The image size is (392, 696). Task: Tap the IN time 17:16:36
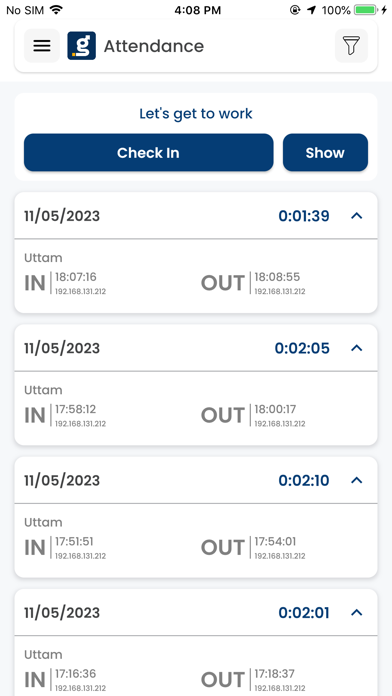[75, 674]
